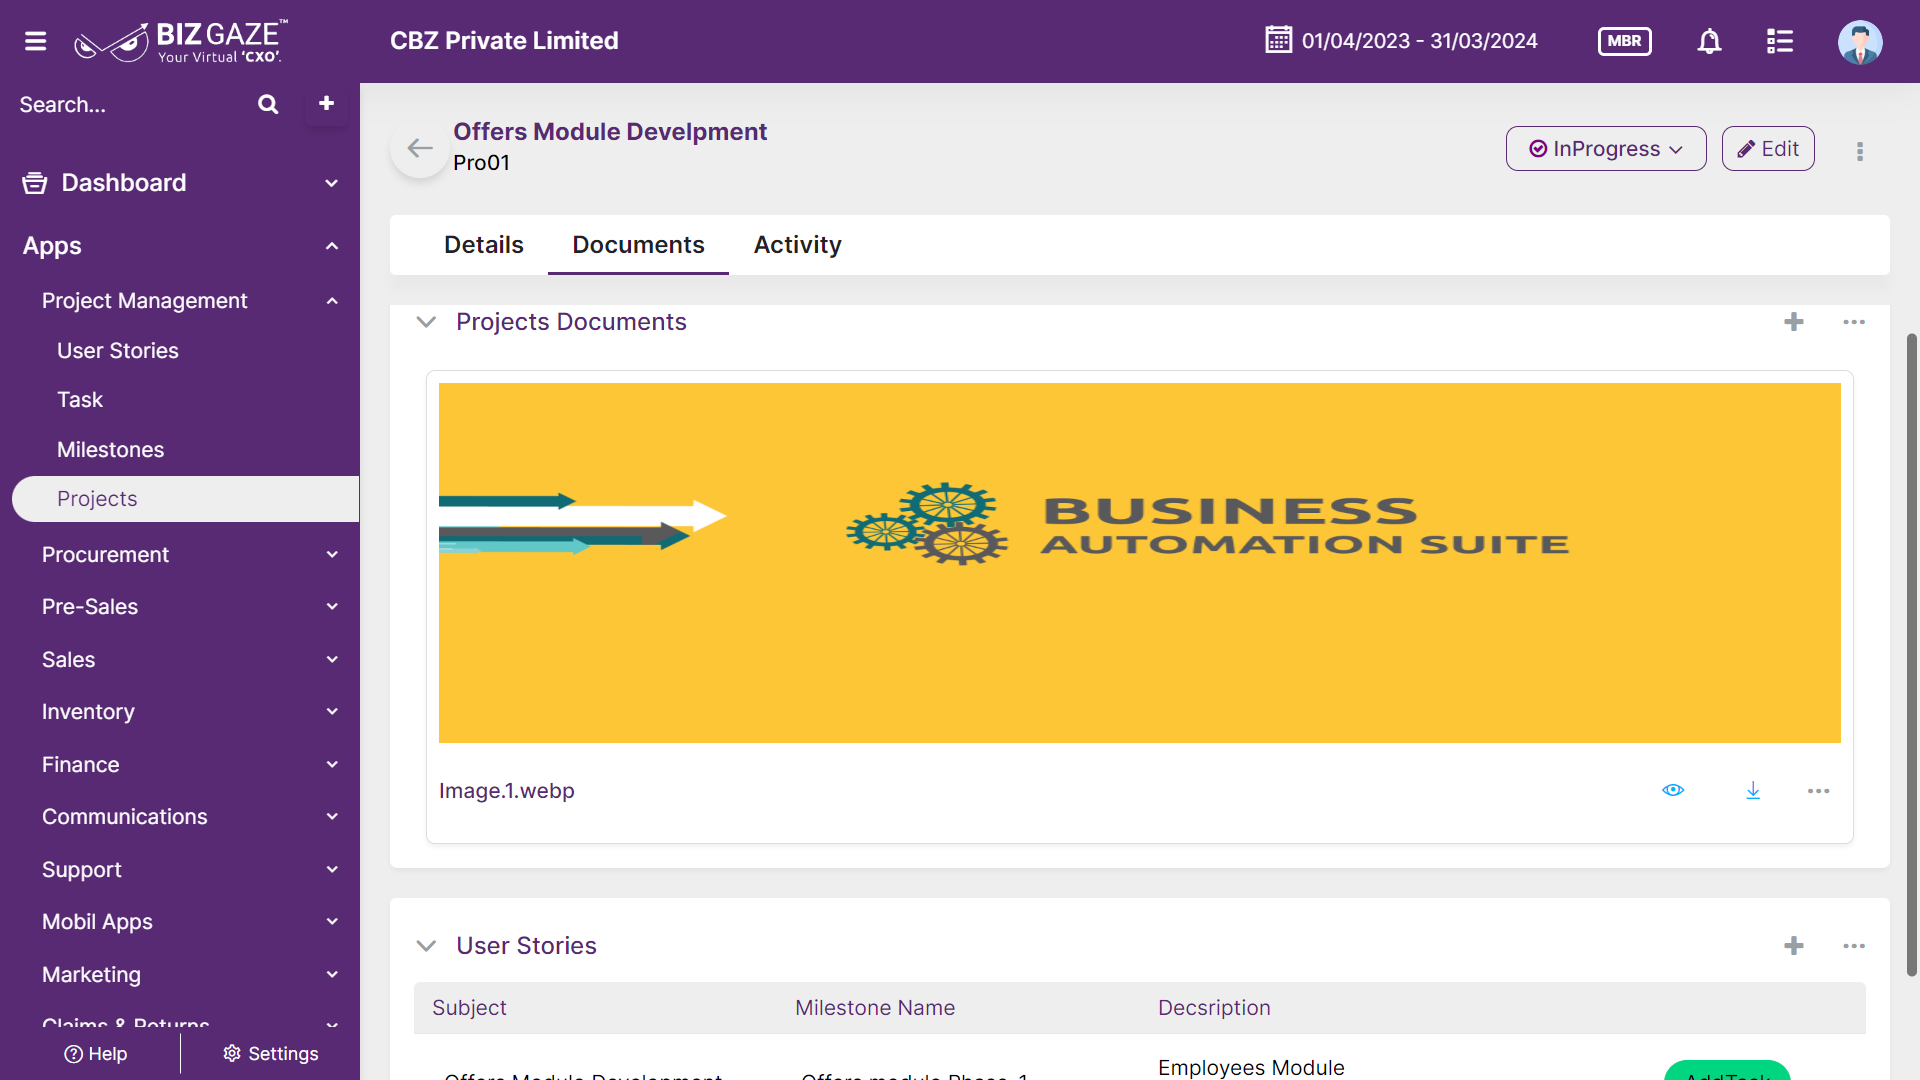Add a new Projects Document

(x=1794, y=322)
